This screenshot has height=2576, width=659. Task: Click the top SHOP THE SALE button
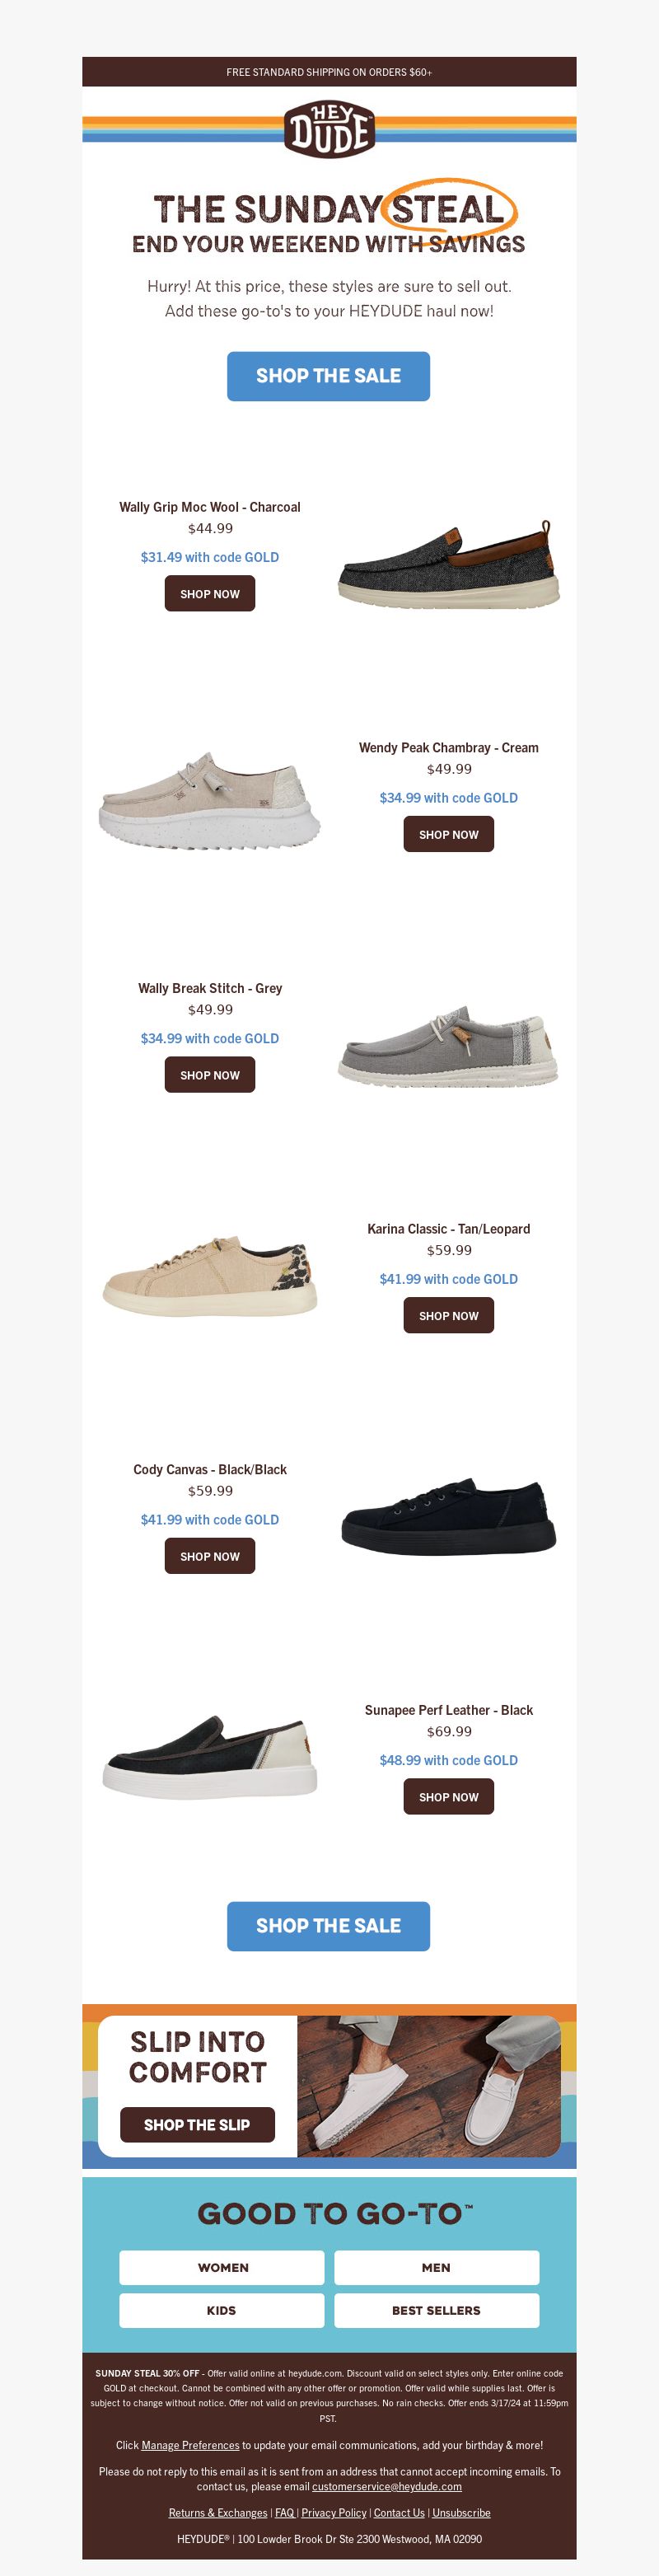click(328, 376)
